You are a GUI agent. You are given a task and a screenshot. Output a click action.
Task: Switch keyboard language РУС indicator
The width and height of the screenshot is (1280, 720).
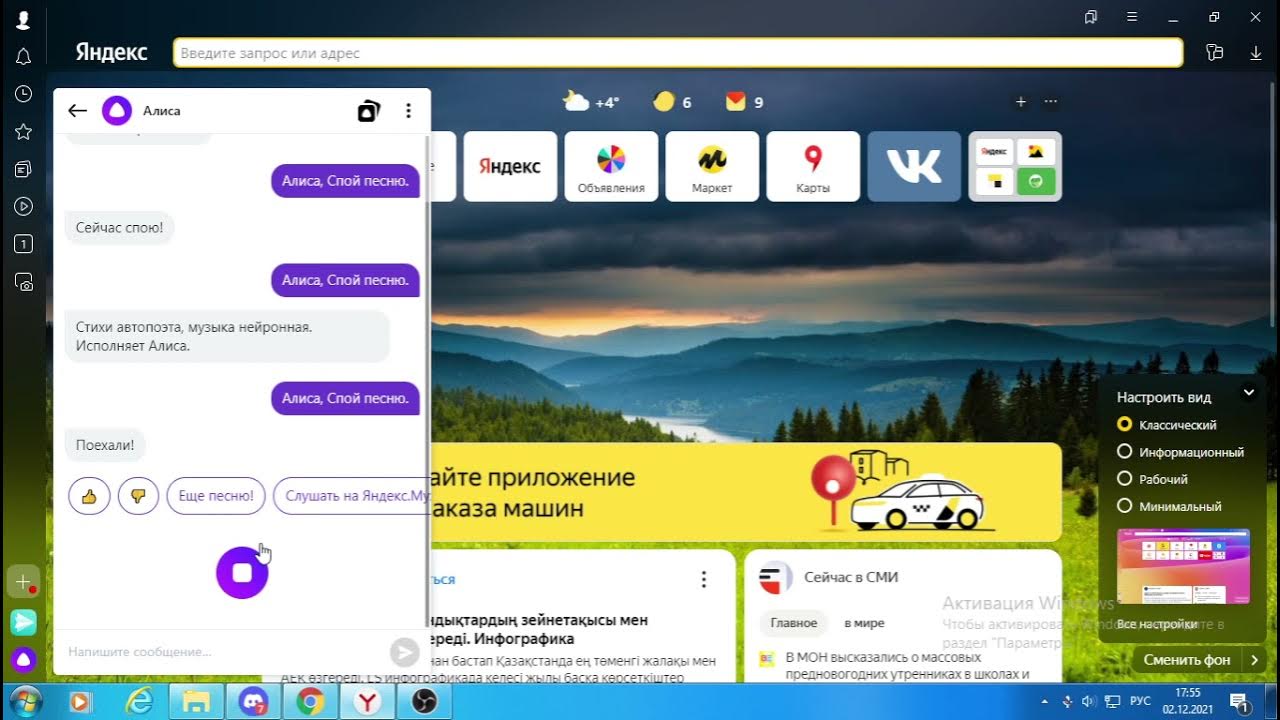coord(1140,701)
